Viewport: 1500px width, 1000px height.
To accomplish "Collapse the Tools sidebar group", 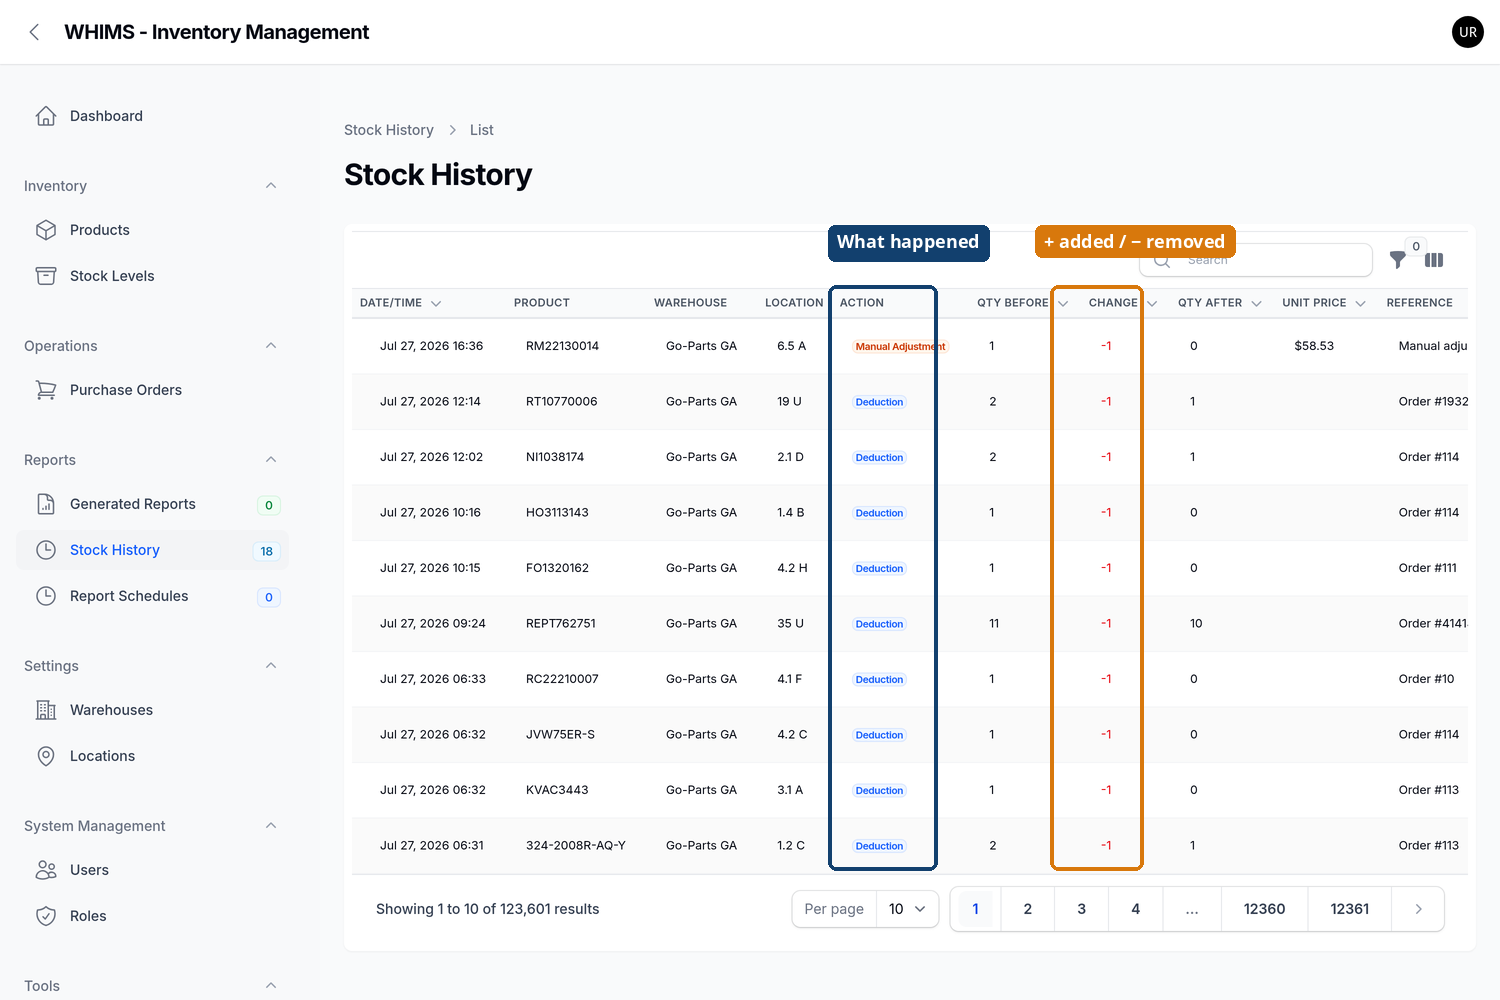I will pyautogui.click(x=271, y=986).
